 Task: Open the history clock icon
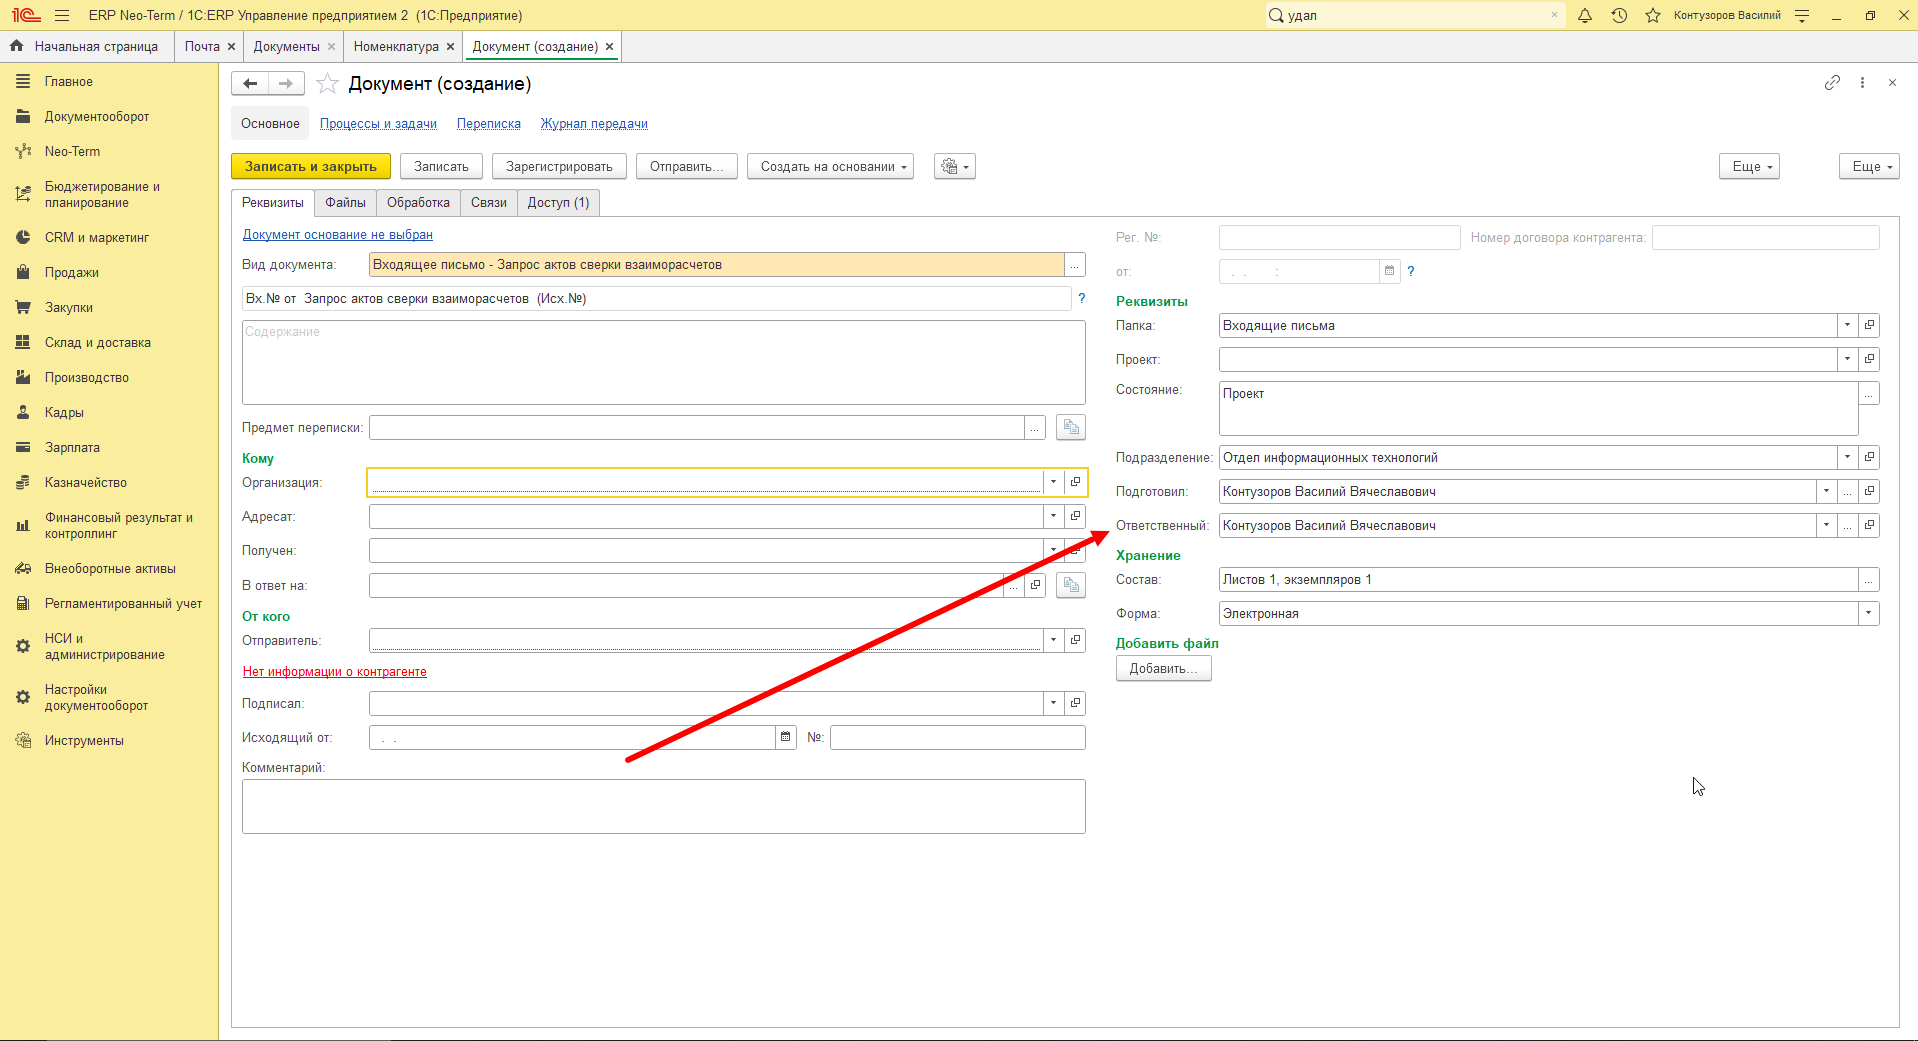click(1619, 15)
